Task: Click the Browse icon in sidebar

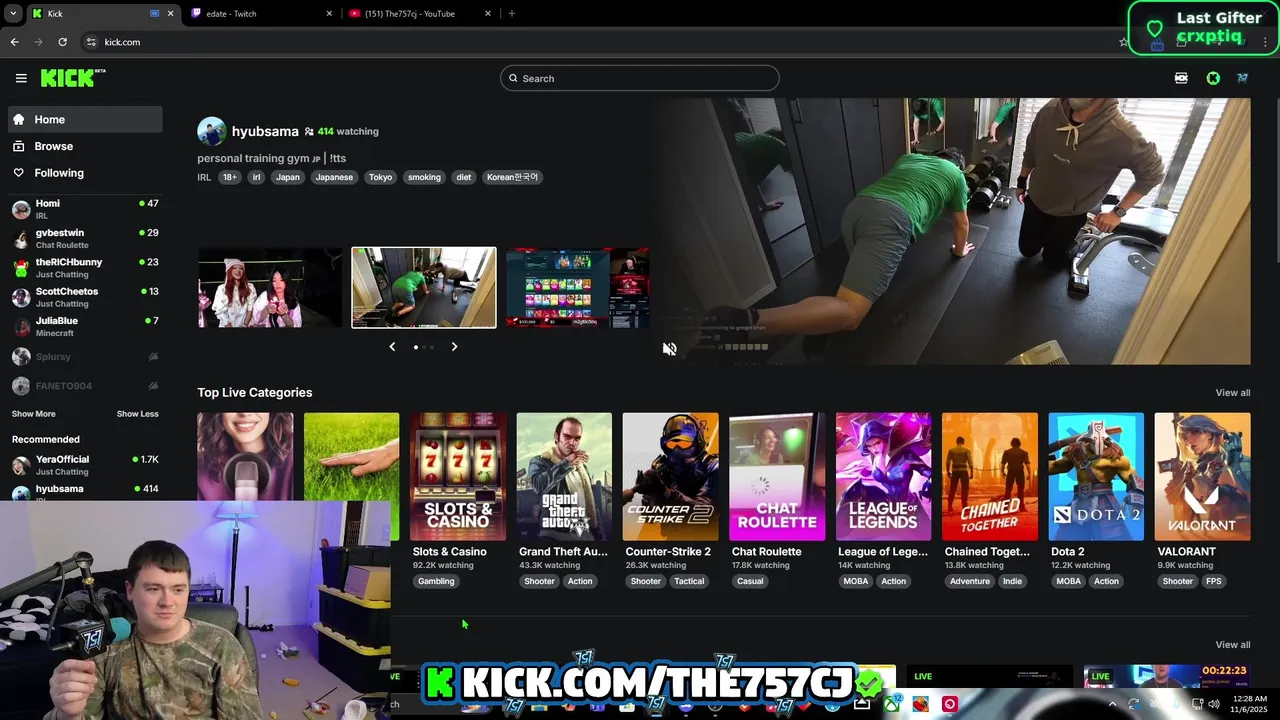Action: pyautogui.click(x=19, y=146)
